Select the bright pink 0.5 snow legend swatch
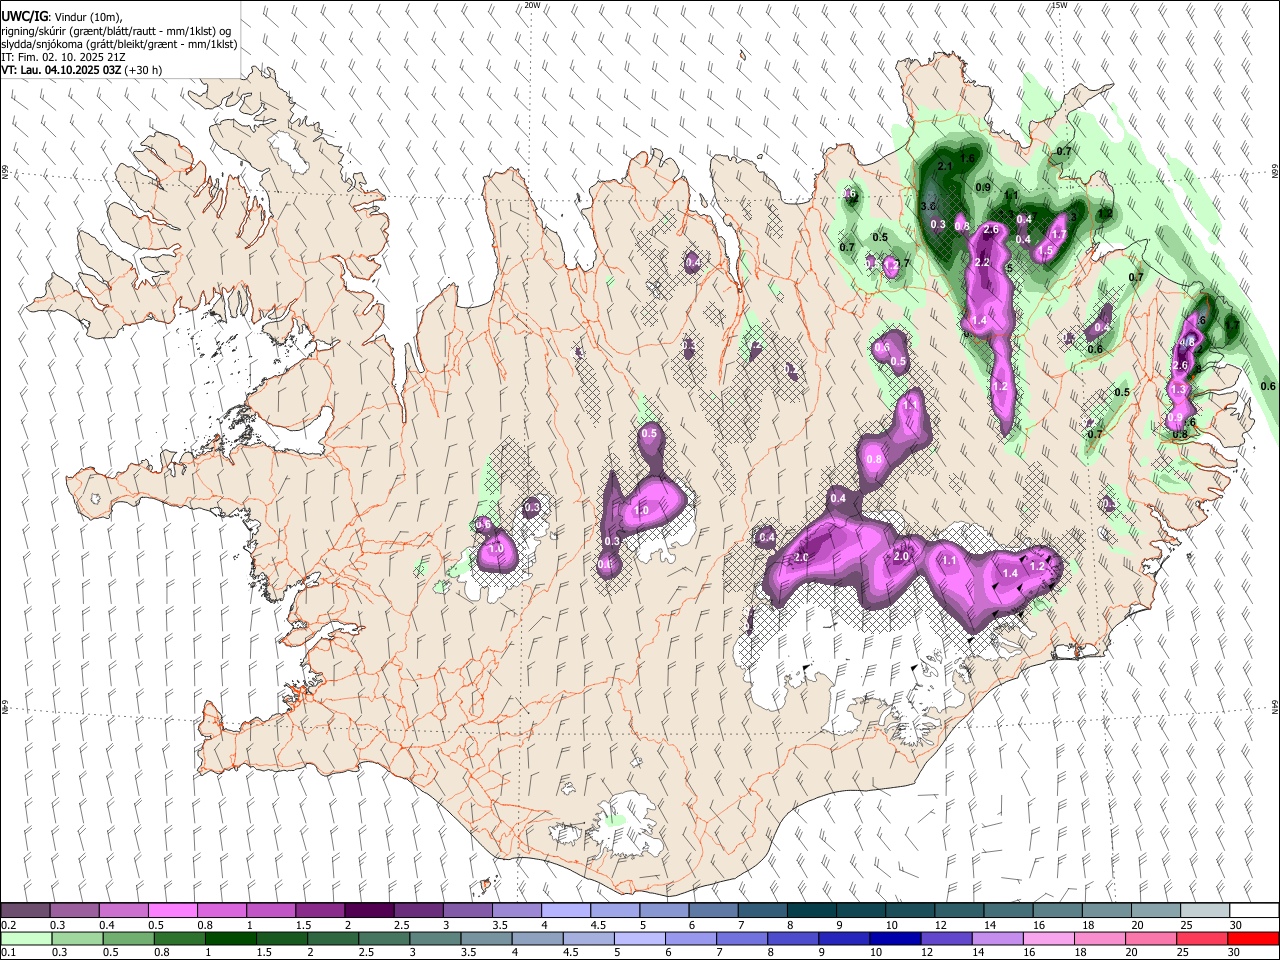This screenshot has width=1280, height=960. pyautogui.click(x=172, y=911)
